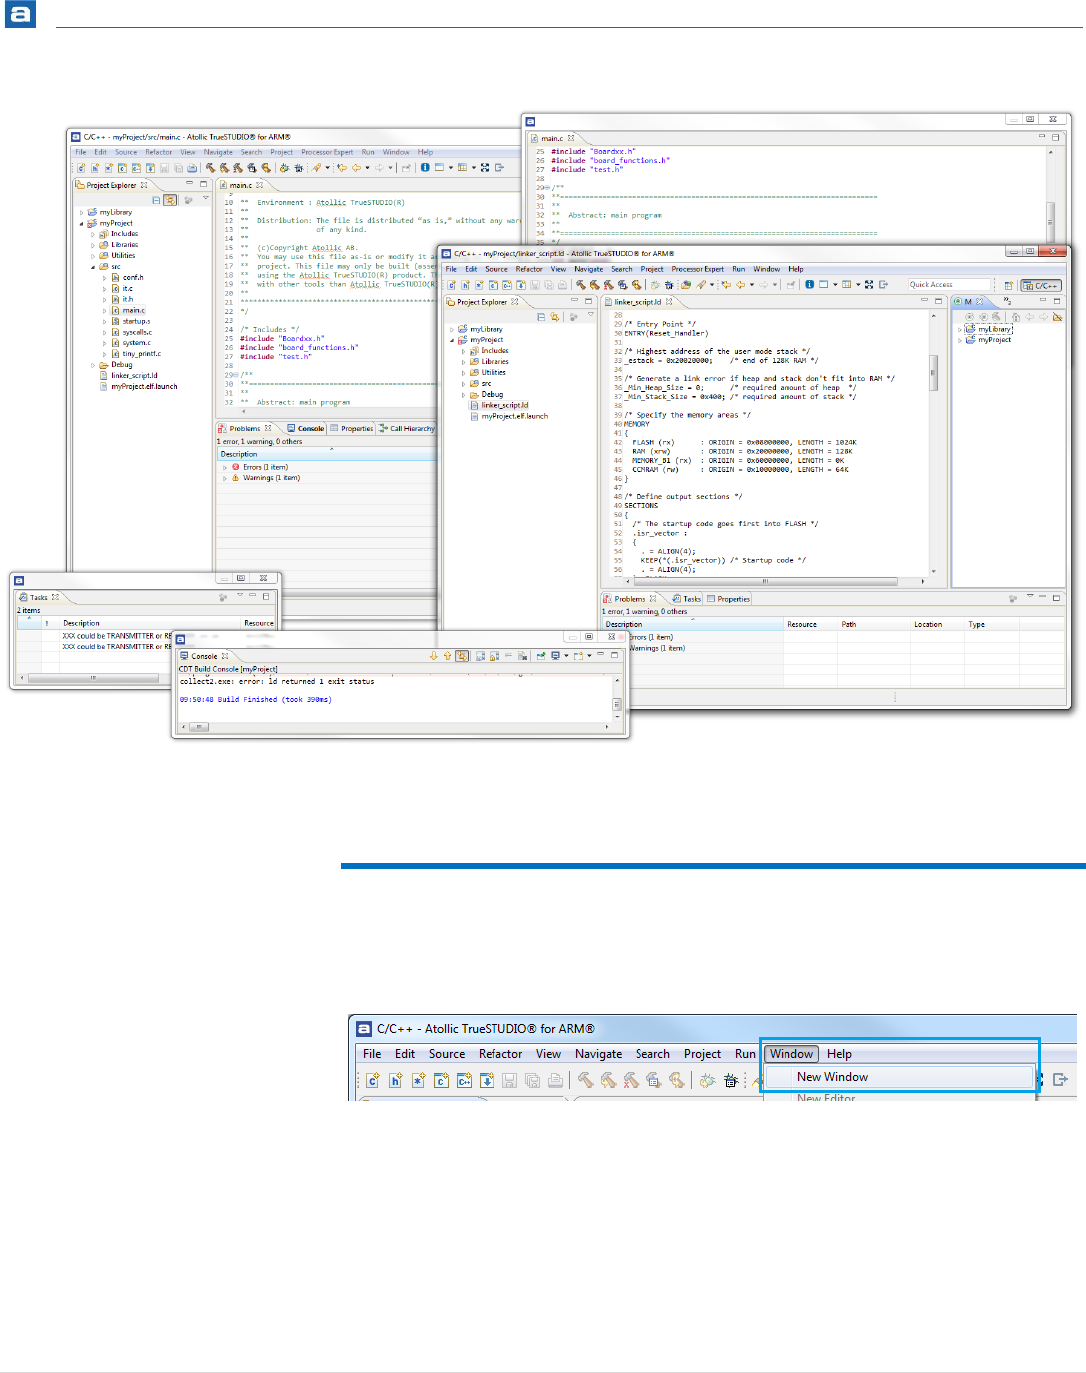Click blue information icon in linker_script.ld window toolbar

[810, 284]
